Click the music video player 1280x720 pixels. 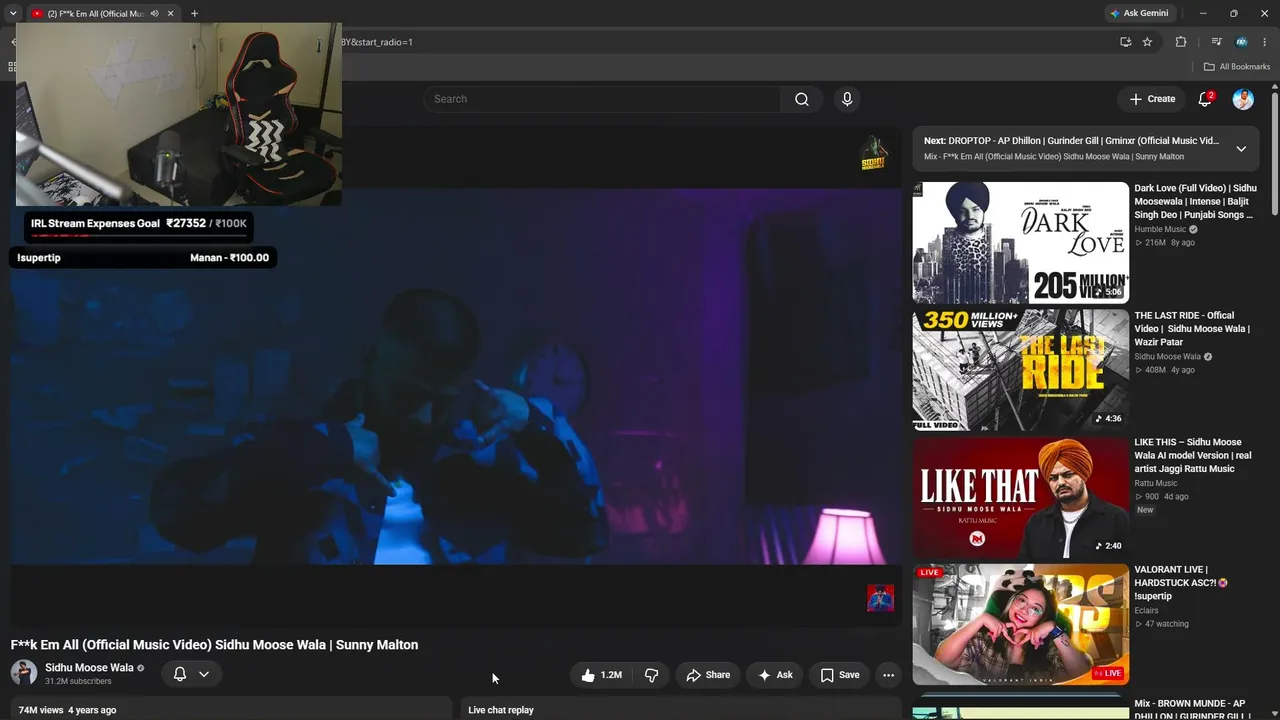pyautogui.click(x=456, y=376)
